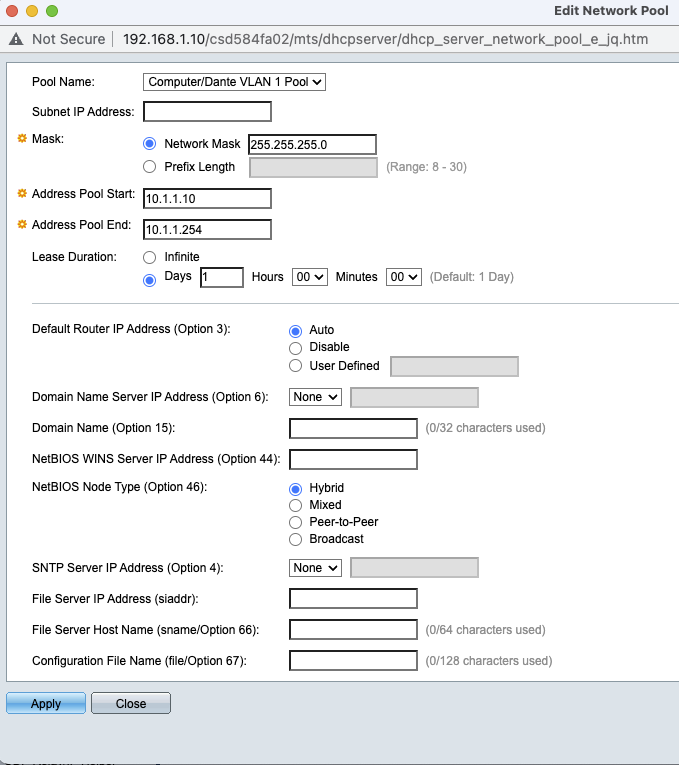Select Hybrid NetBIOS node type
Screen dimensions: 679x765
(x=295, y=489)
